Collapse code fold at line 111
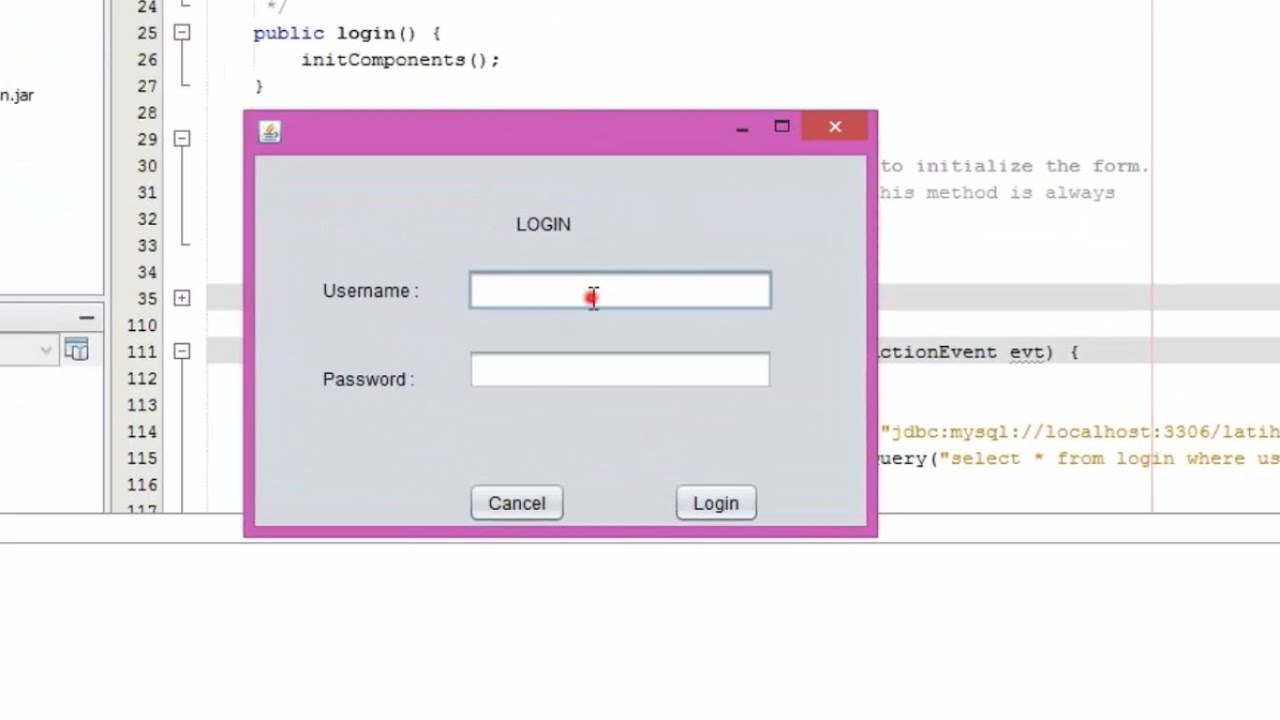Viewport: 1280px width, 720px height. pyautogui.click(x=182, y=351)
